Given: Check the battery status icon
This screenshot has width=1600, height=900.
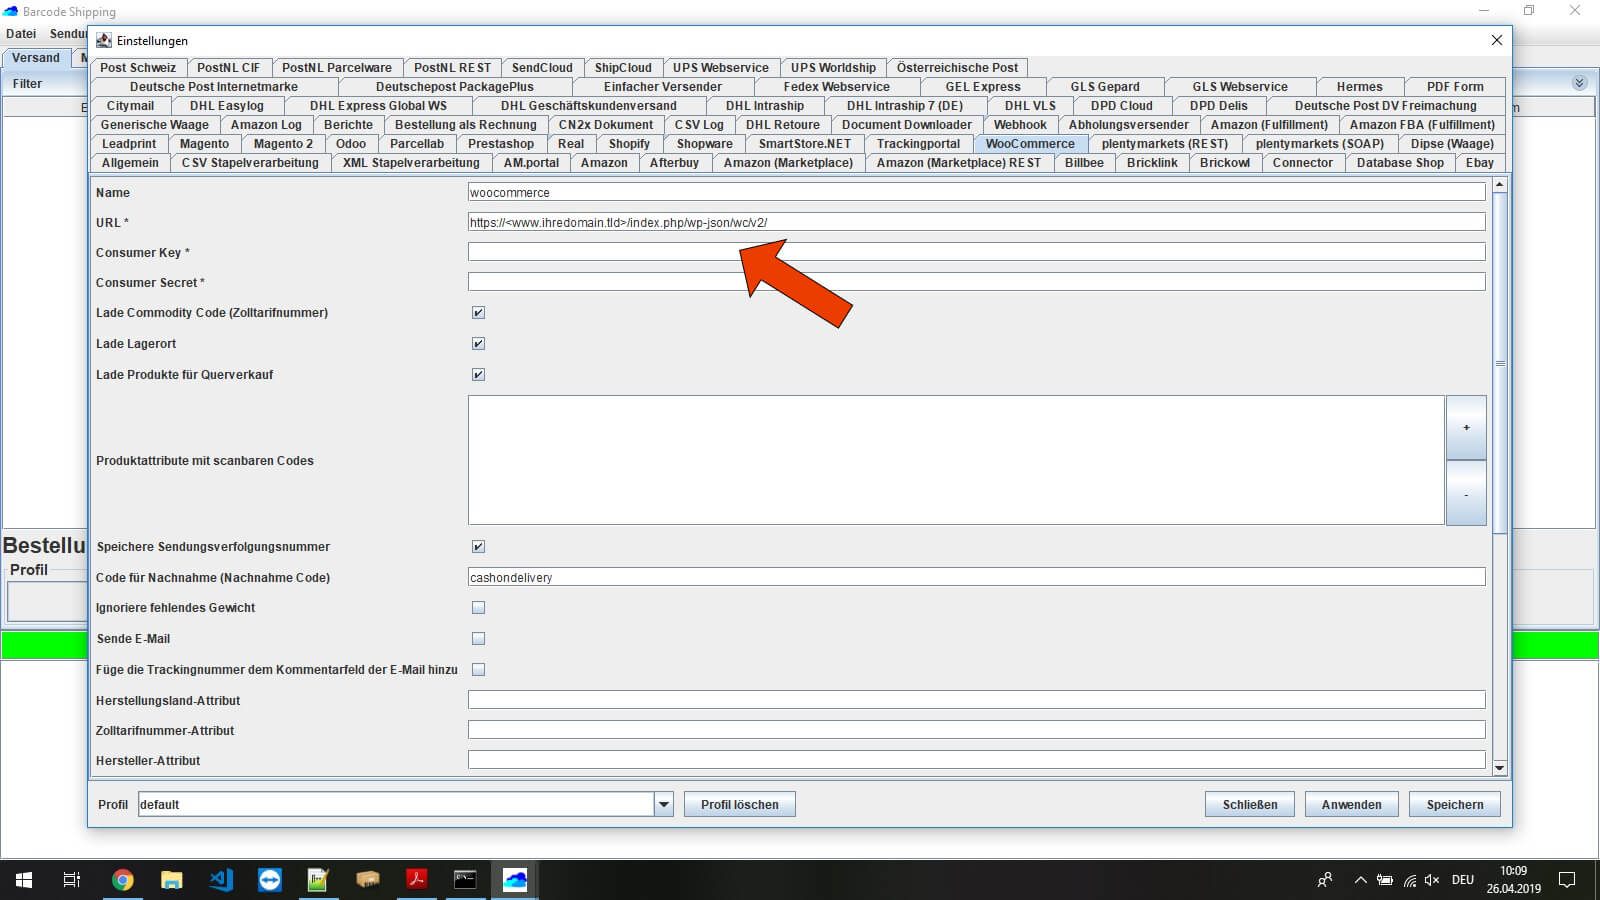Looking at the screenshot, I should coord(1385,880).
